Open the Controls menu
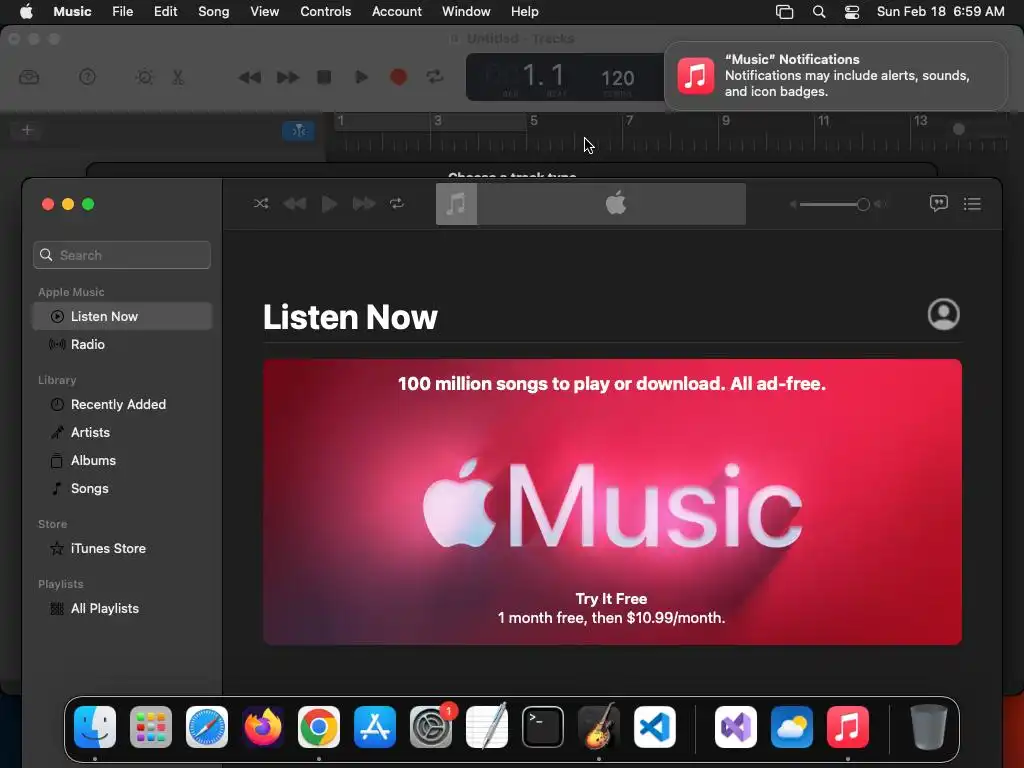This screenshot has height=768, width=1024. tap(325, 11)
